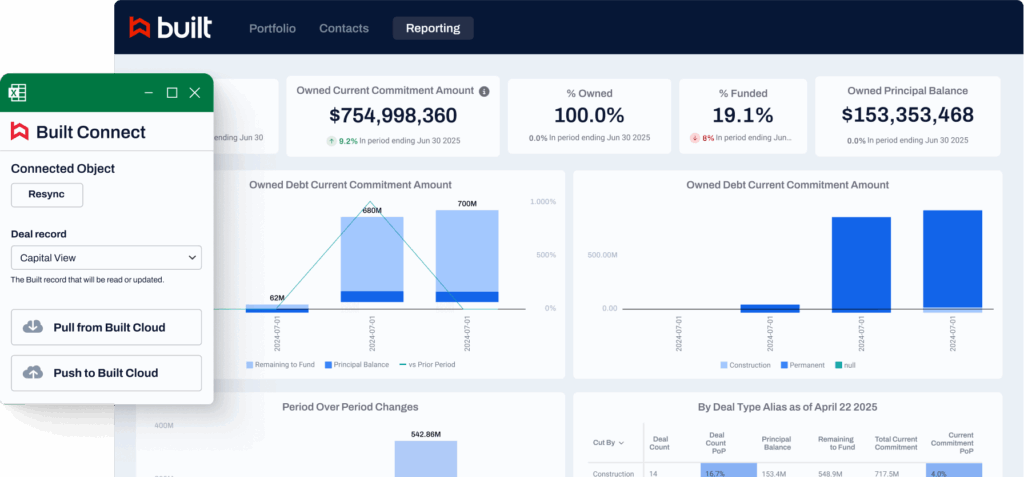This screenshot has height=477, width=1024.
Task: Switch to the Contacts tab
Action: pyautogui.click(x=344, y=28)
